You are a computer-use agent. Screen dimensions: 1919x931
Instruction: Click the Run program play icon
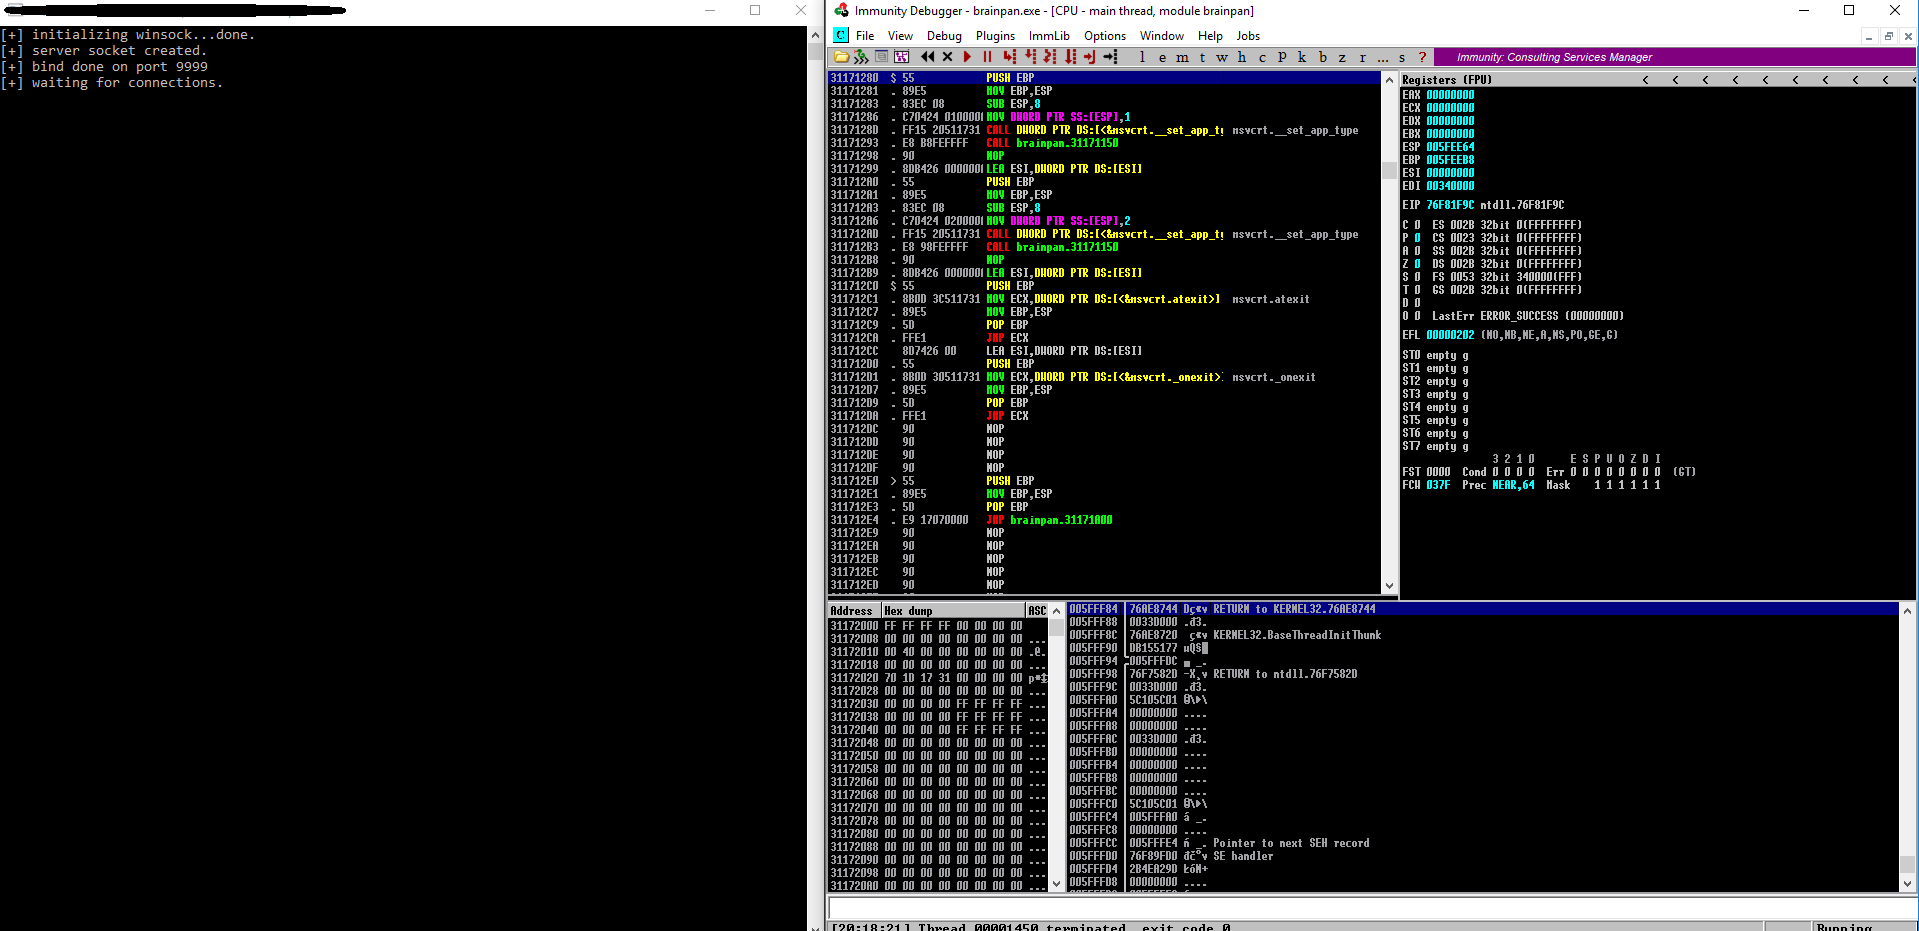967,57
